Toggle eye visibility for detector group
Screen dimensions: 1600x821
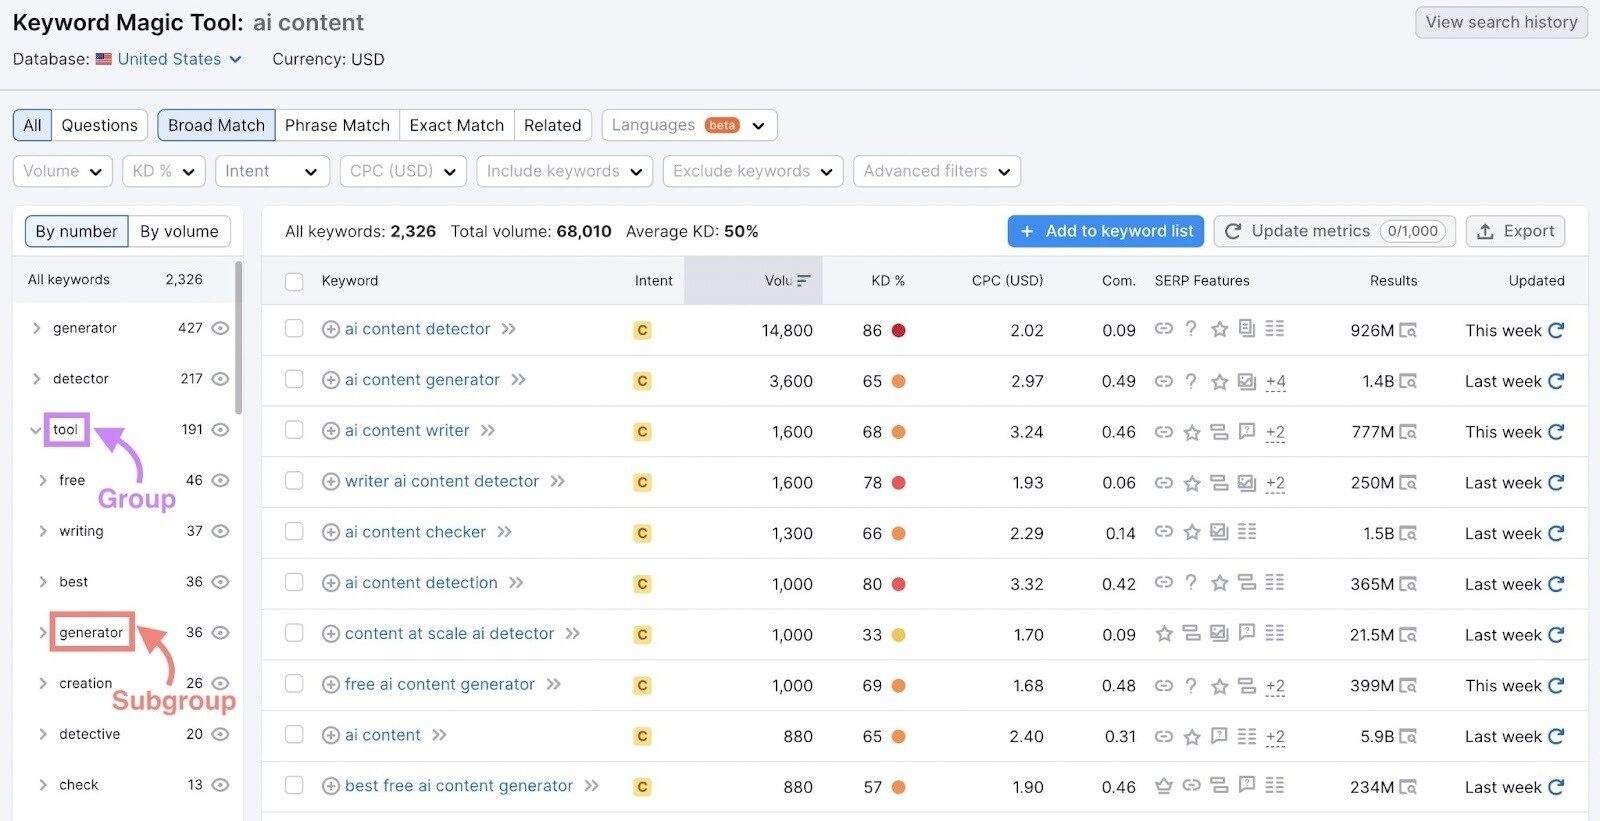pos(221,379)
